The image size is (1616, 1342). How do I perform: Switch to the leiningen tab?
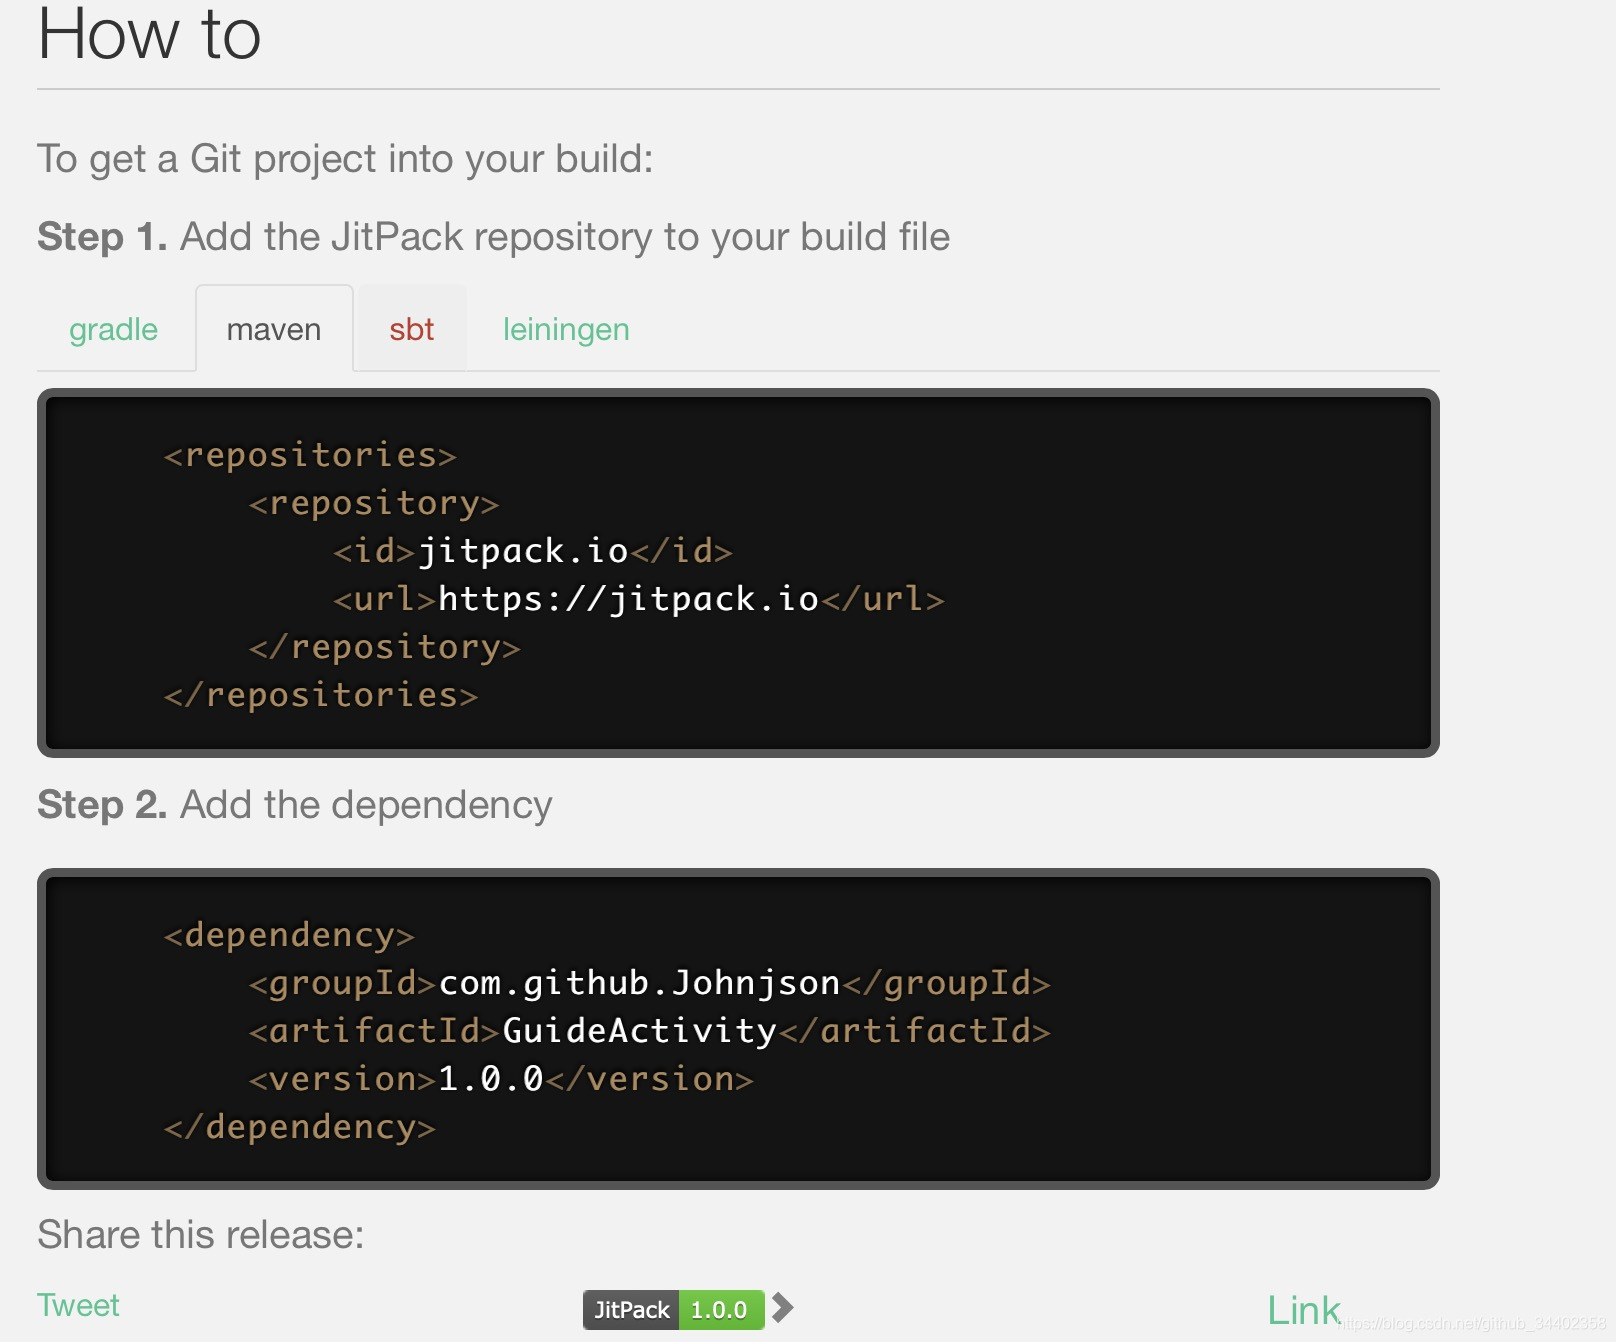coord(566,329)
